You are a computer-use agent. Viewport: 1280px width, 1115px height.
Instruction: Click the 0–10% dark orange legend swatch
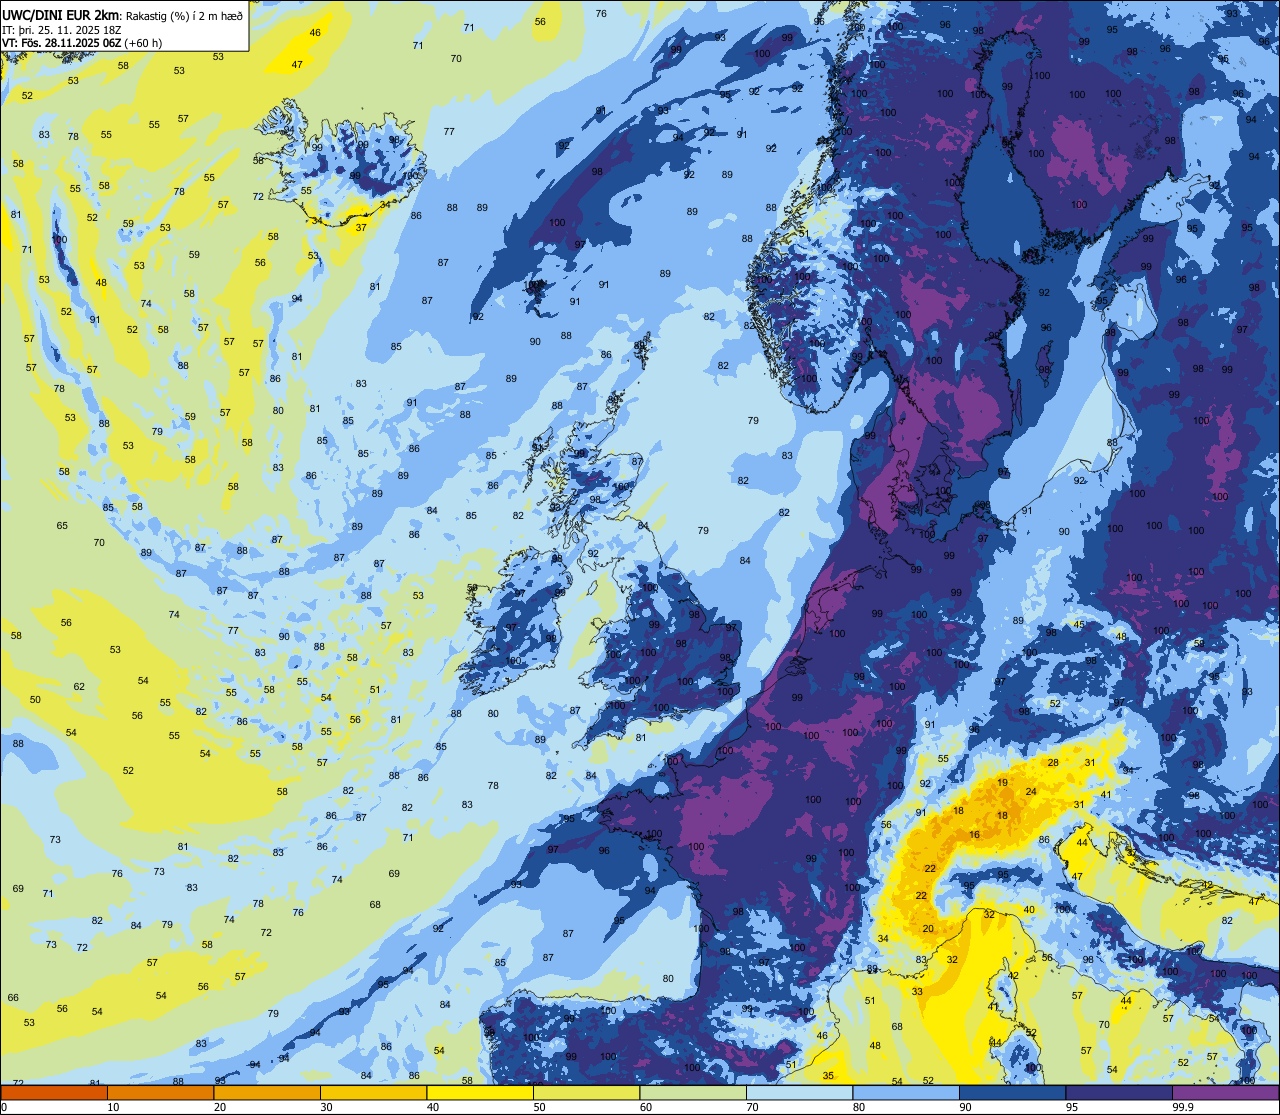(x=54, y=1092)
